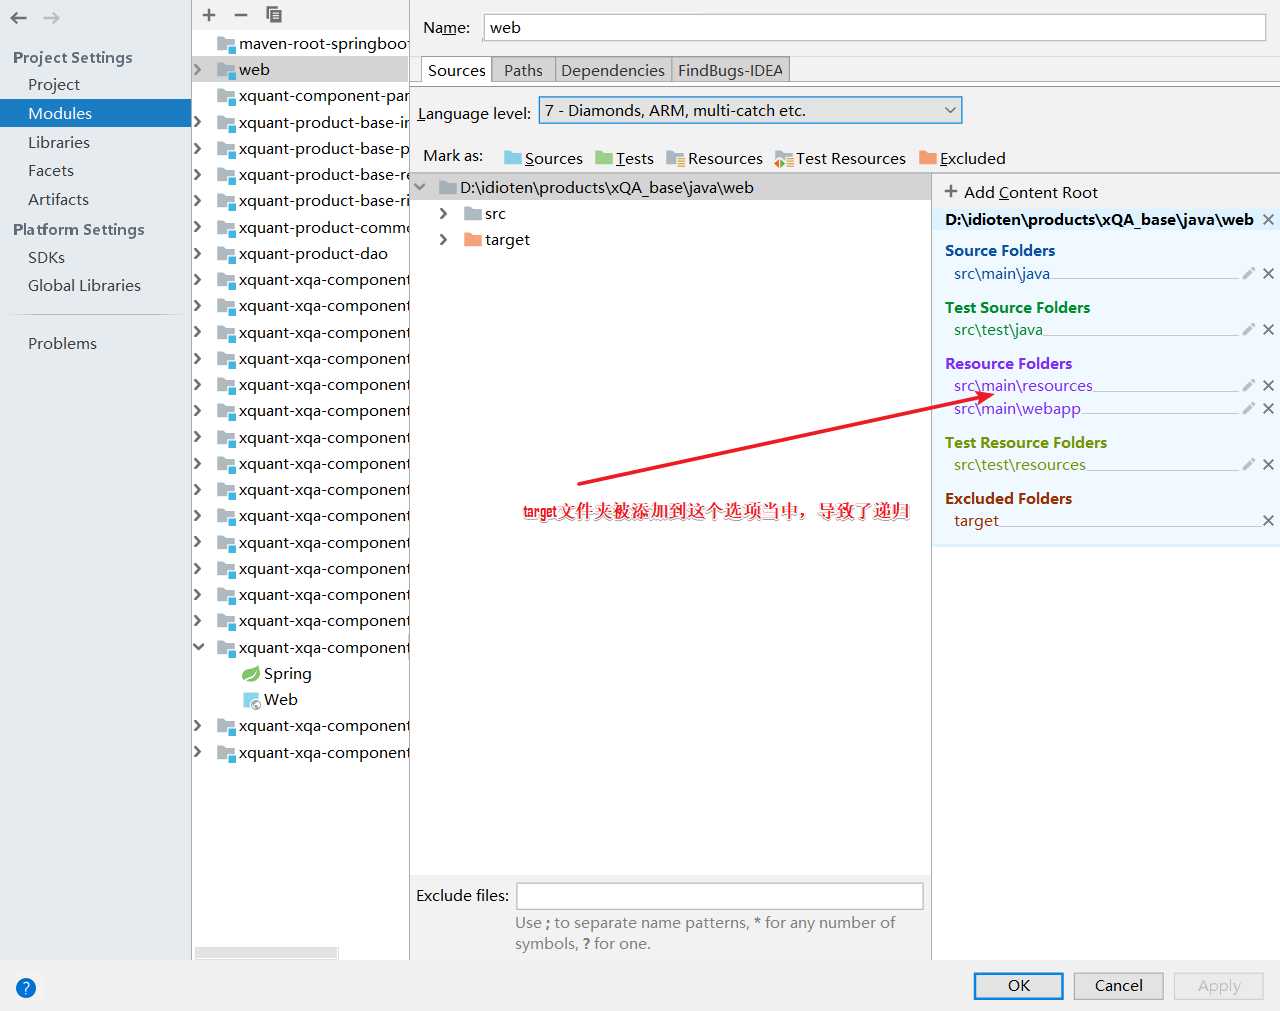The image size is (1280, 1011).
Task: Focus the Exclude files field
Action: pos(720,895)
